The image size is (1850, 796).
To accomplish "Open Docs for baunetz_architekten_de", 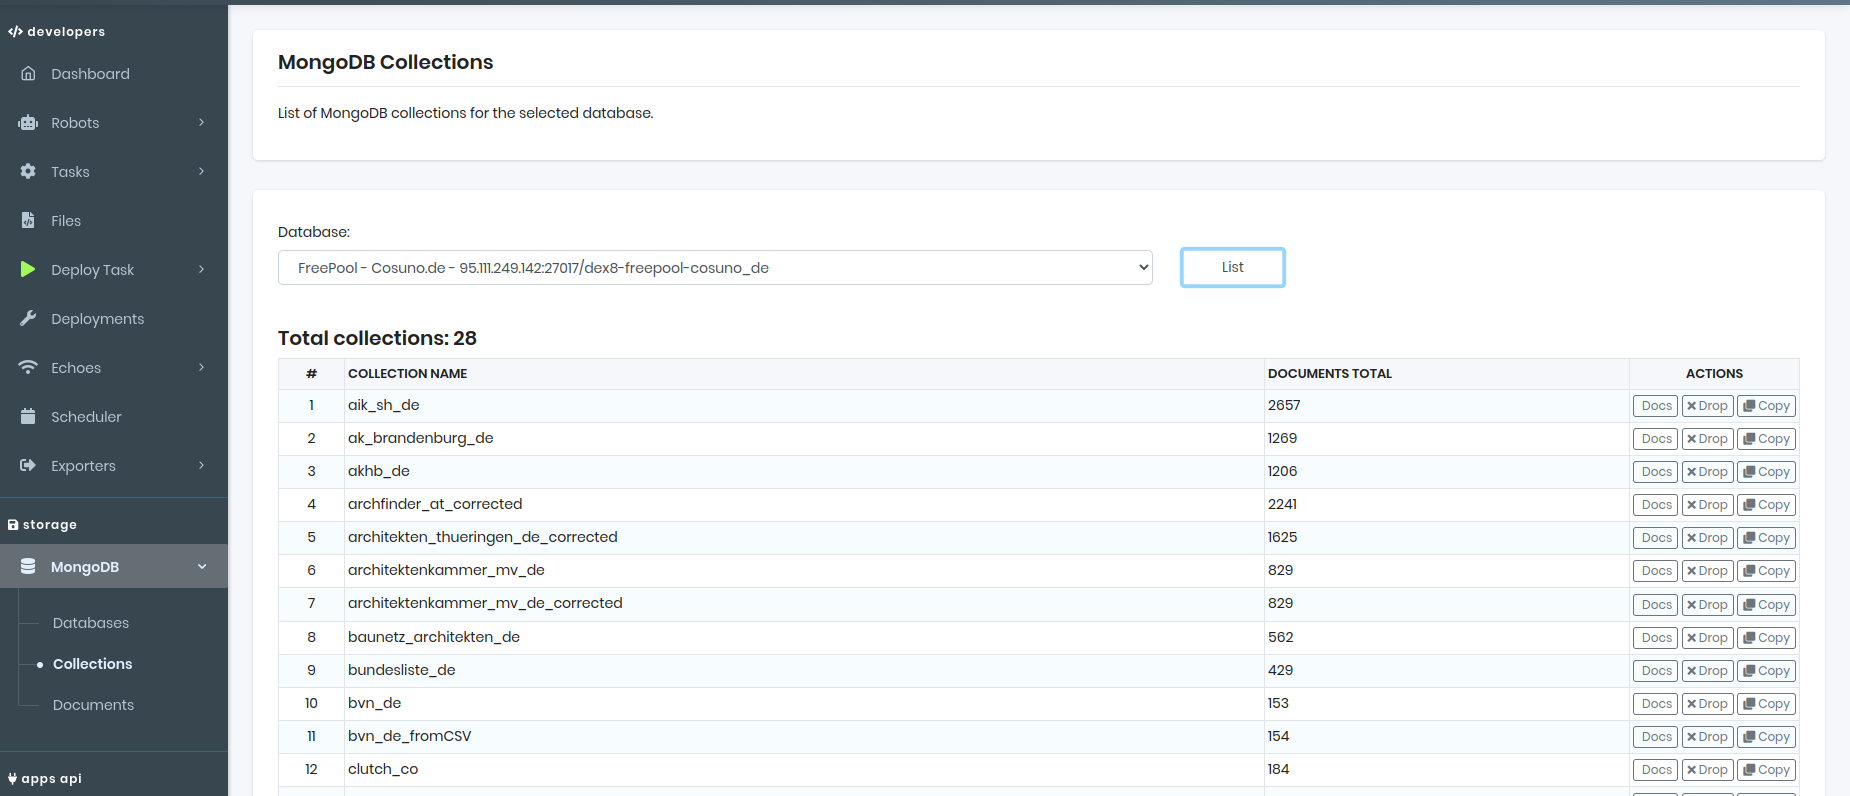I will [1656, 638].
